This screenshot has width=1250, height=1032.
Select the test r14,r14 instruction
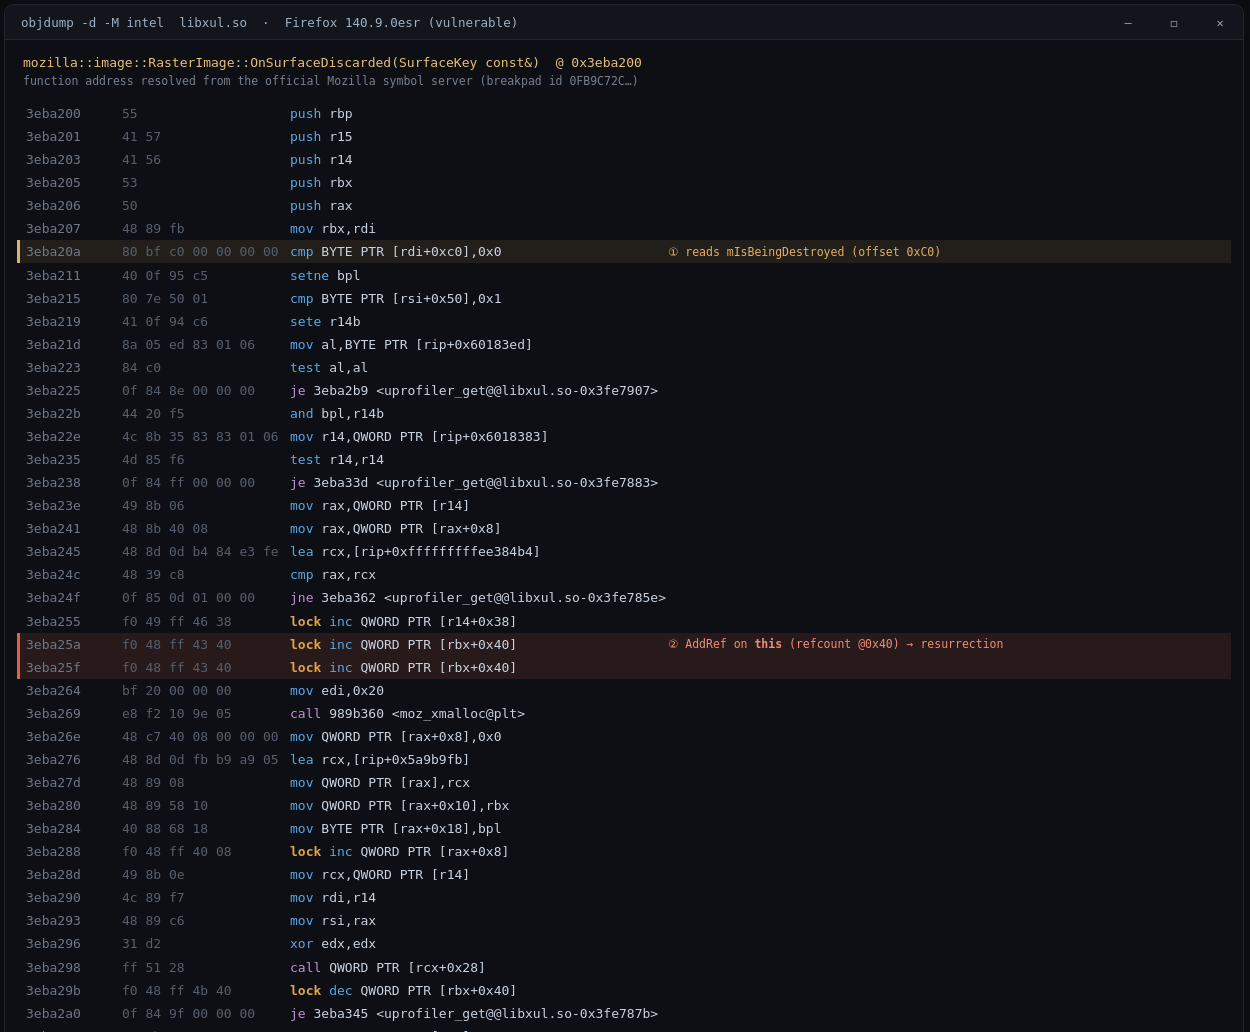337,459
